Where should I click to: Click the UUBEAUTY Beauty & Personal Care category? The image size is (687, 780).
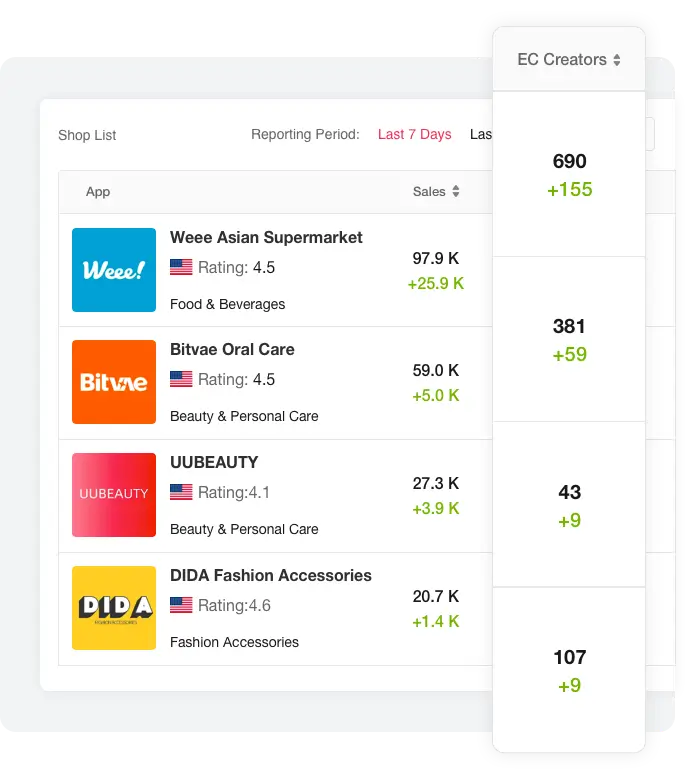(x=244, y=529)
